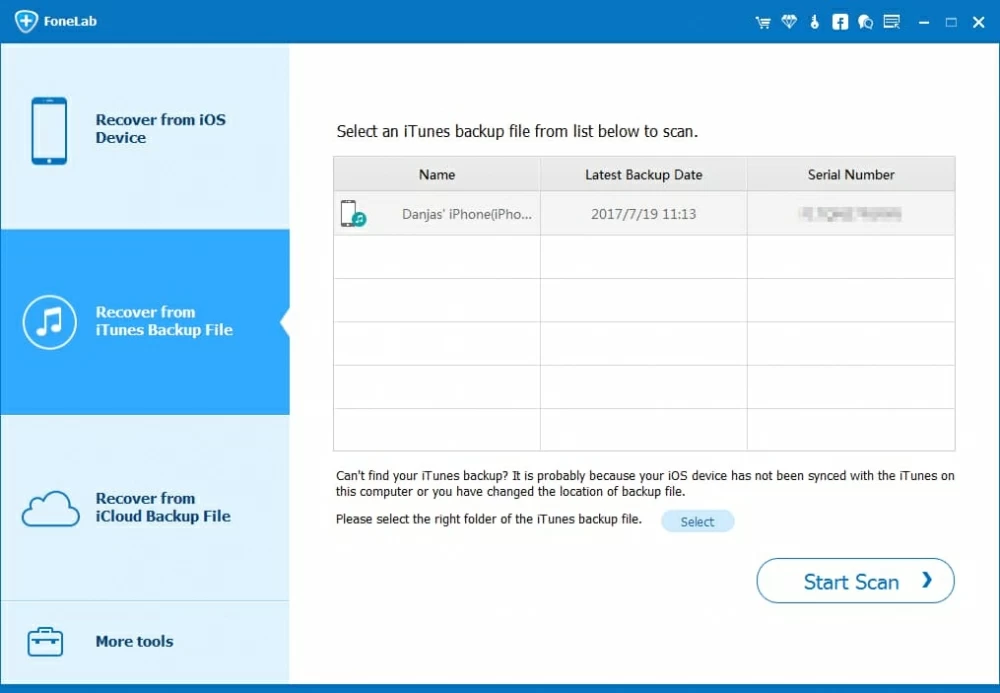
Task: Click the iPhone device icon in sidebar
Action: (x=49, y=130)
